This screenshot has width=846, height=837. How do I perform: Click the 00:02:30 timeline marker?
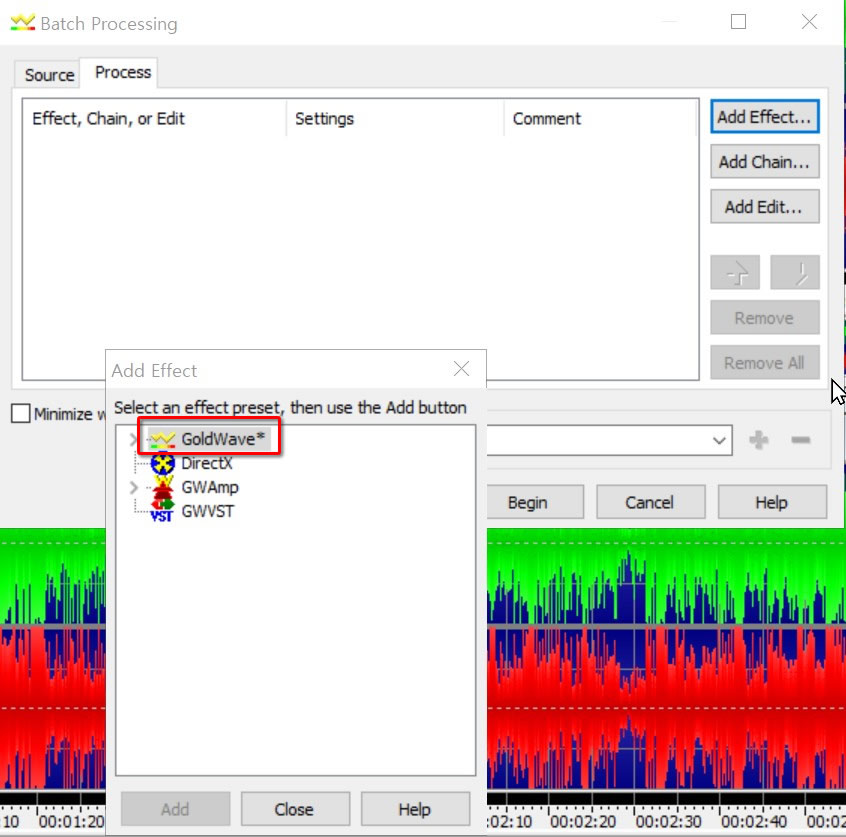668,821
